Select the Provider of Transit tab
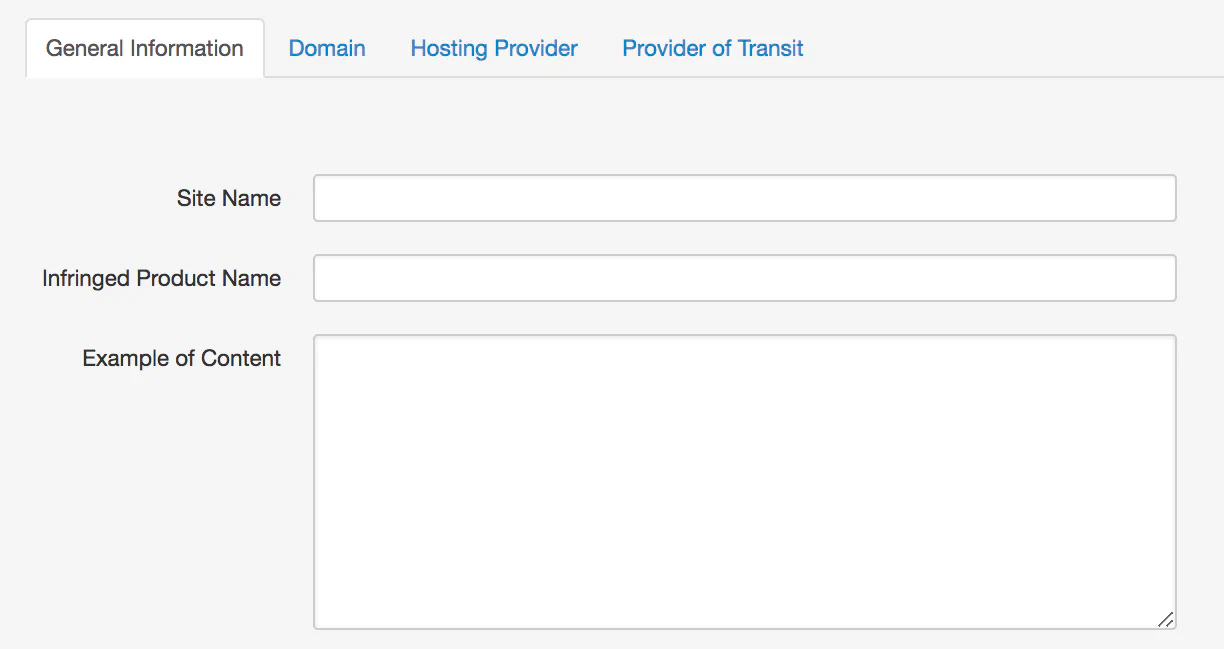The width and height of the screenshot is (1224, 649). point(712,48)
